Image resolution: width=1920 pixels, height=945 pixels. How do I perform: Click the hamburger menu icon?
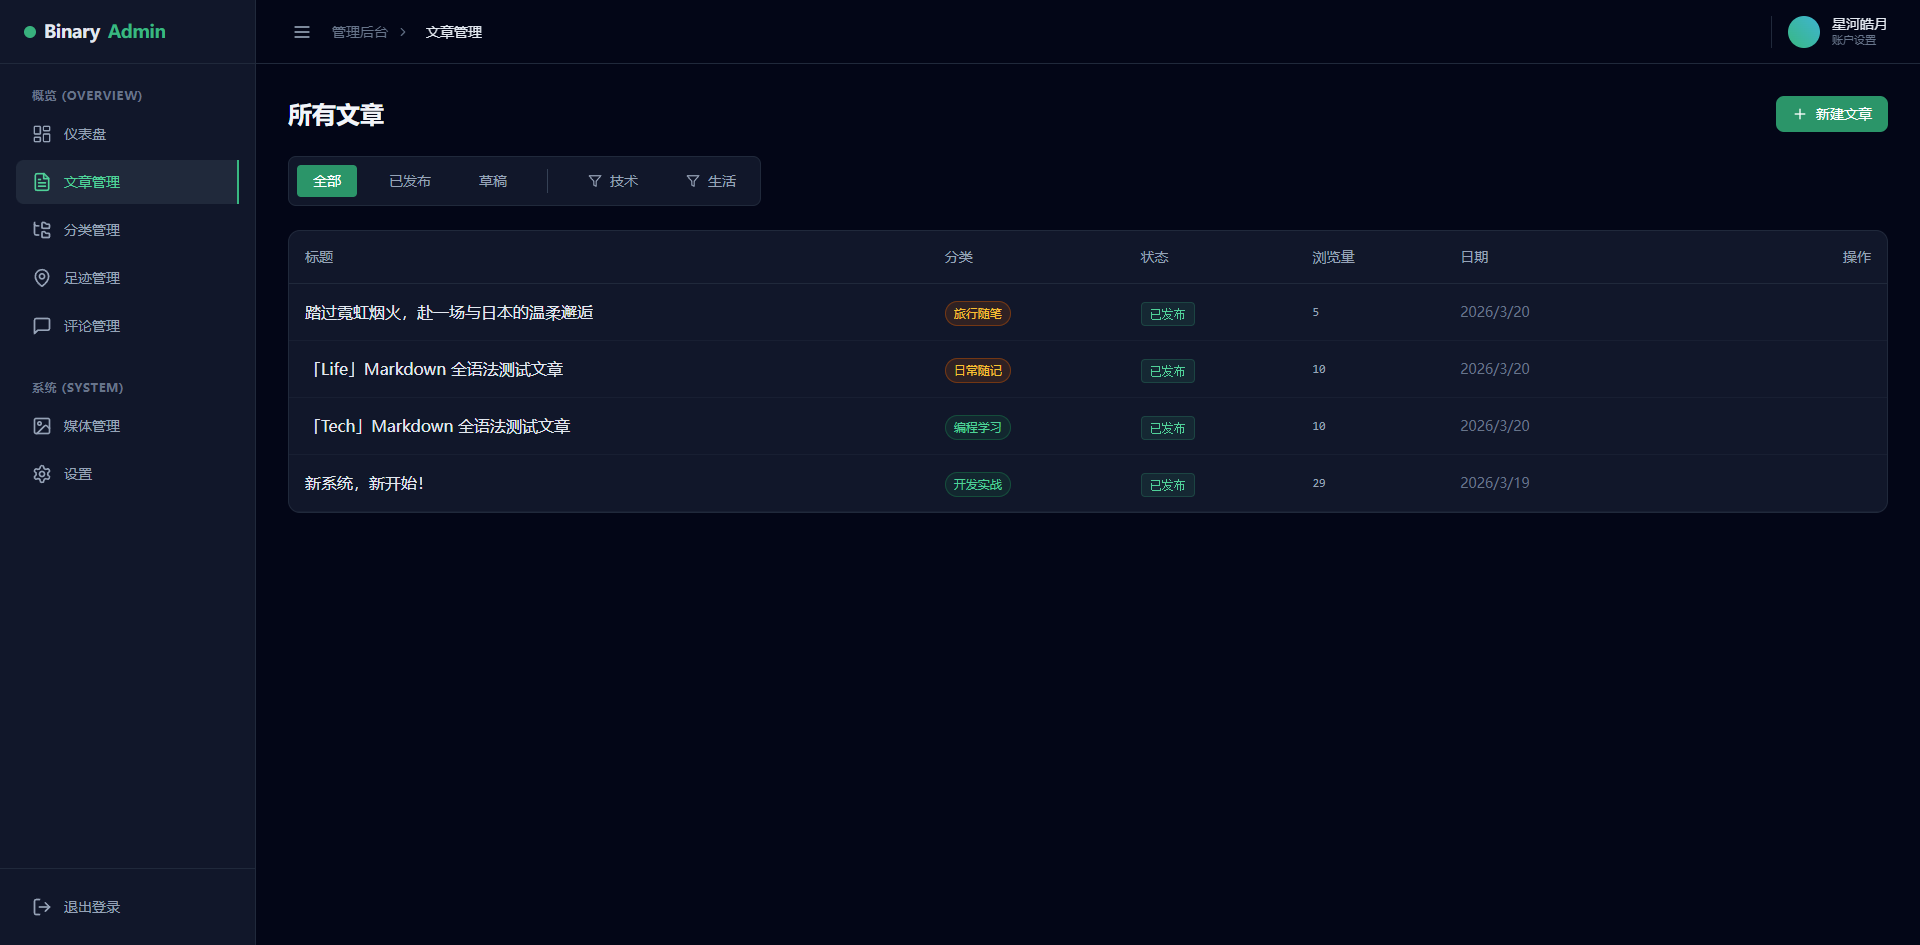[x=302, y=32]
